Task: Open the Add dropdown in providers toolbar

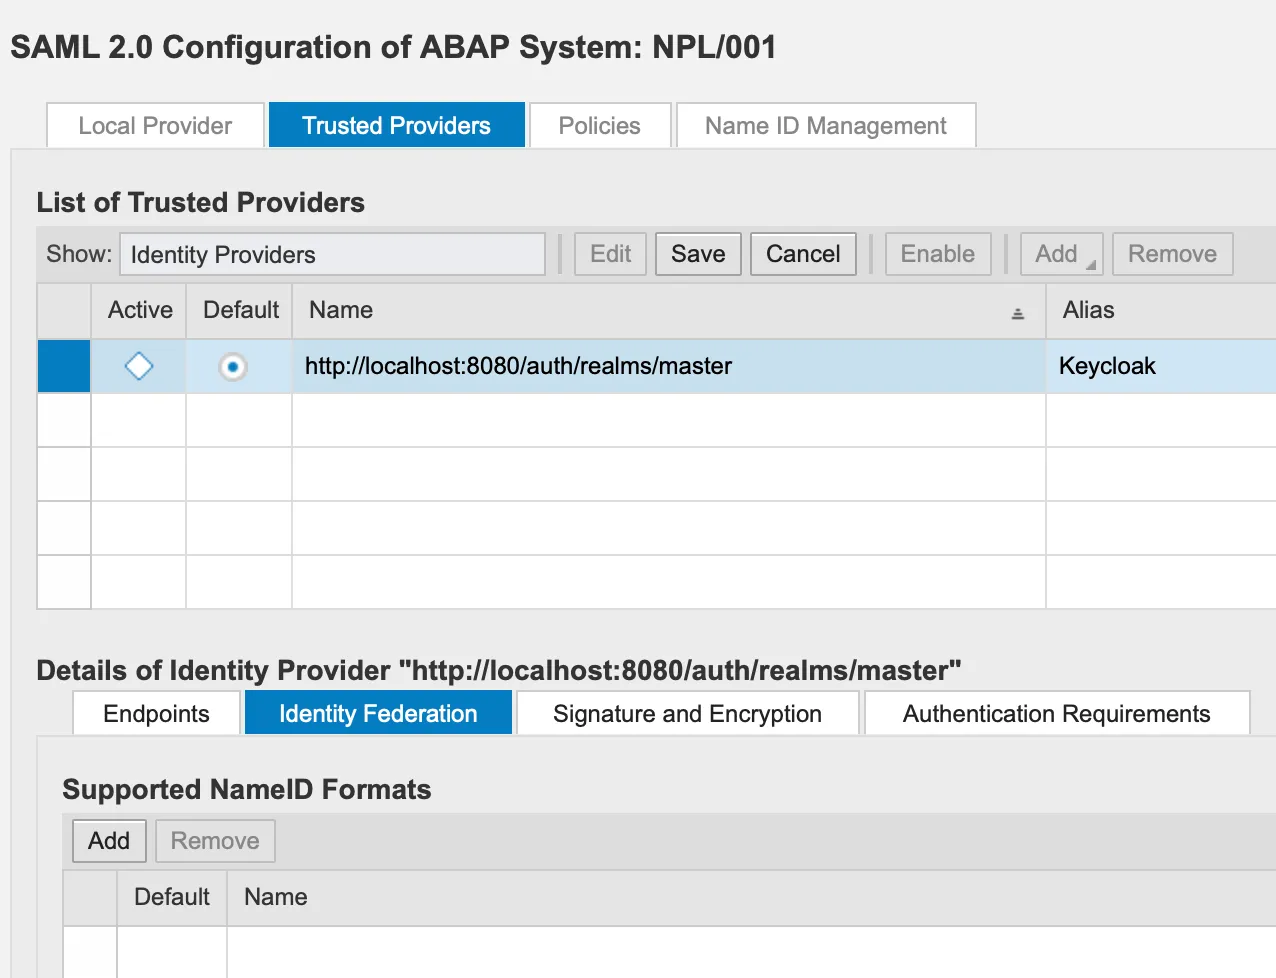Action: click(1061, 254)
